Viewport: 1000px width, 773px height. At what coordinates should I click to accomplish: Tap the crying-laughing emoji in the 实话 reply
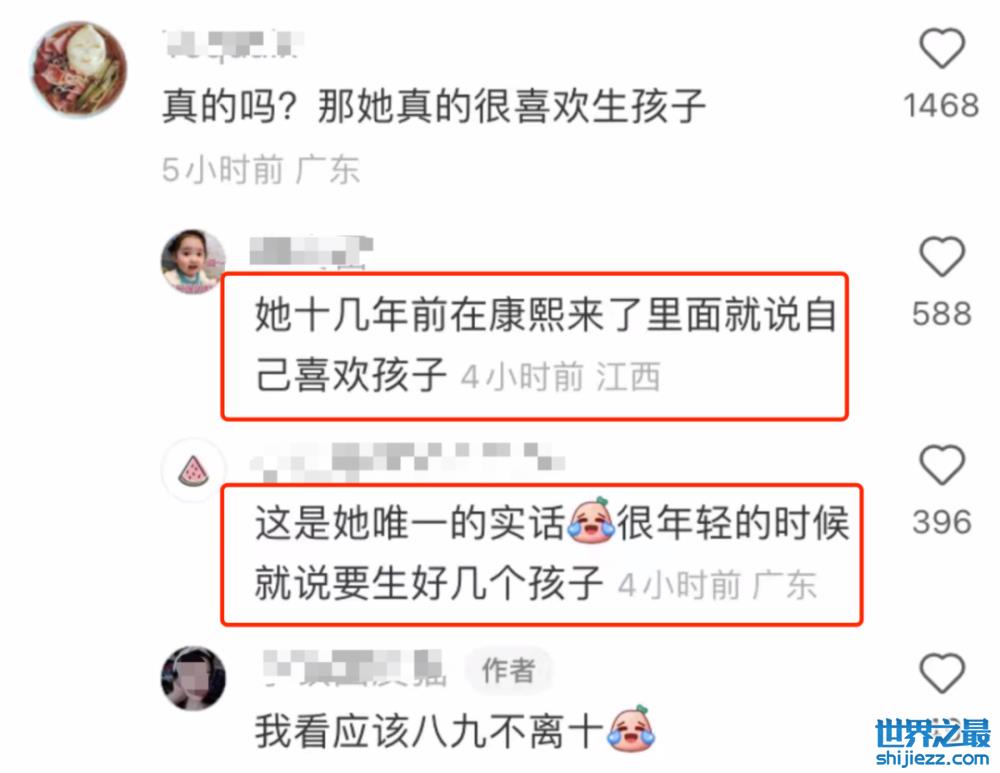[x=591, y=521]
